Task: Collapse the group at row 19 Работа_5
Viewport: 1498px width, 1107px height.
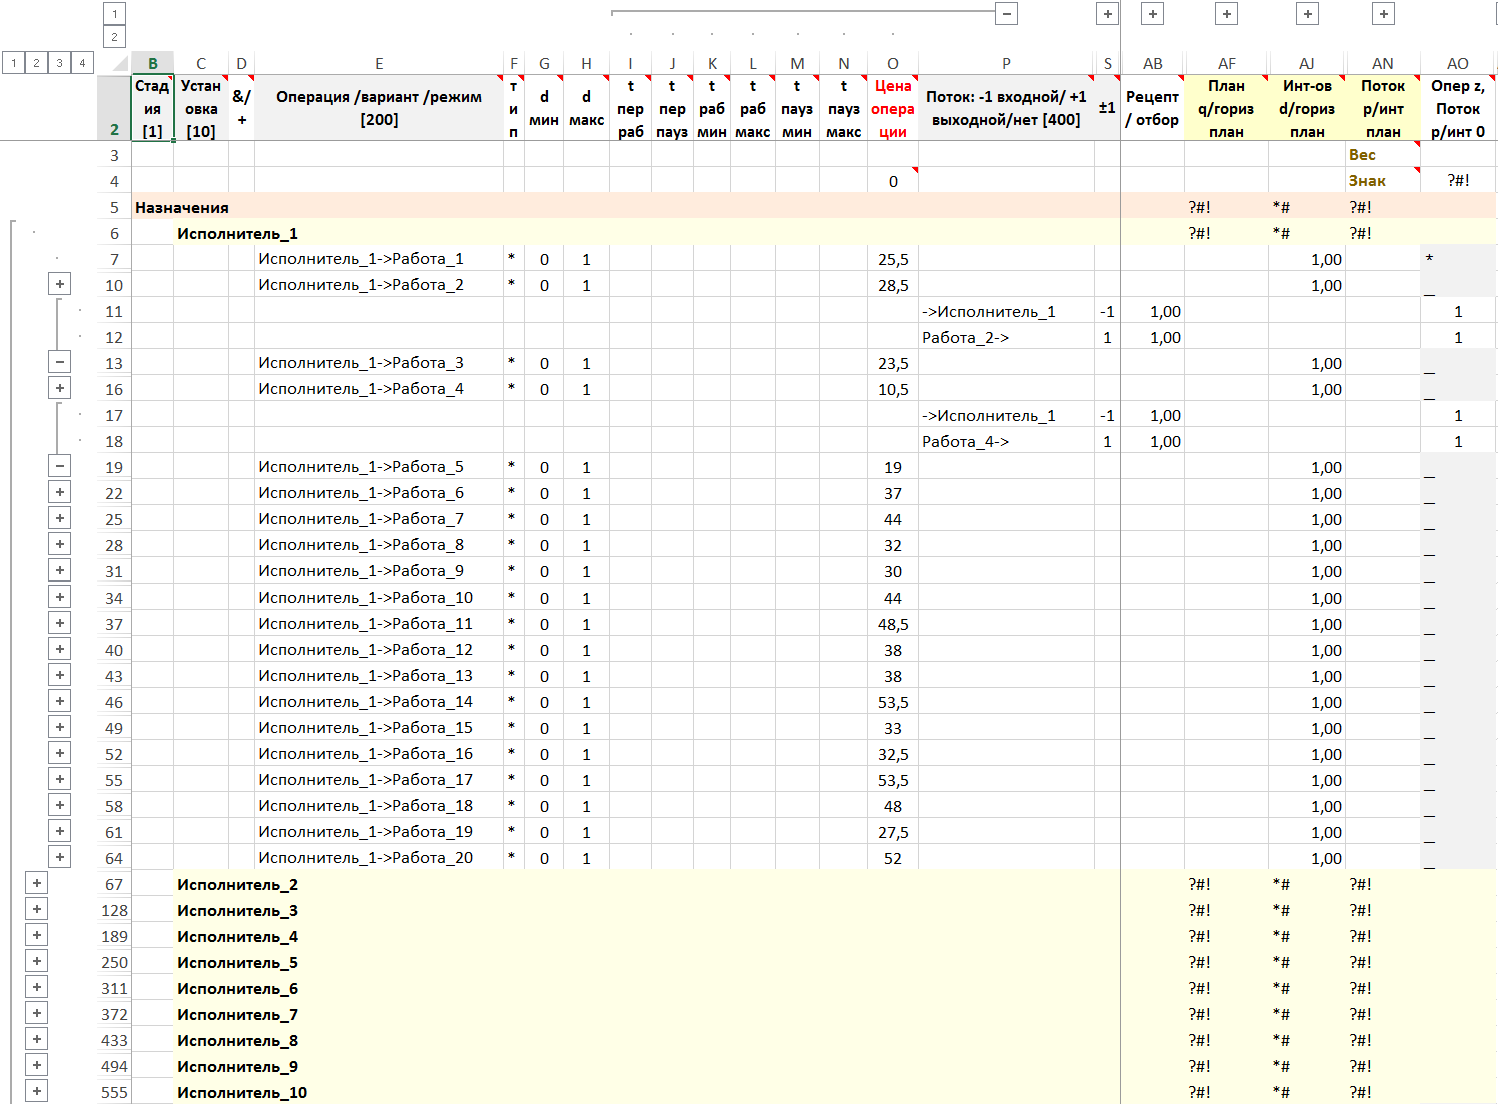Action: coord(60,466)
